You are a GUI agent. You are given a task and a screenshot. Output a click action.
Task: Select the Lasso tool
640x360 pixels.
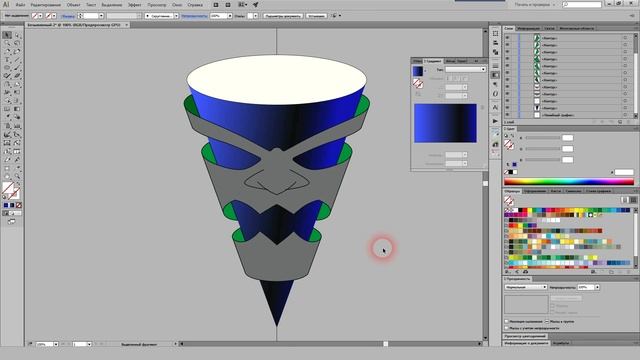tap(17, 44)
